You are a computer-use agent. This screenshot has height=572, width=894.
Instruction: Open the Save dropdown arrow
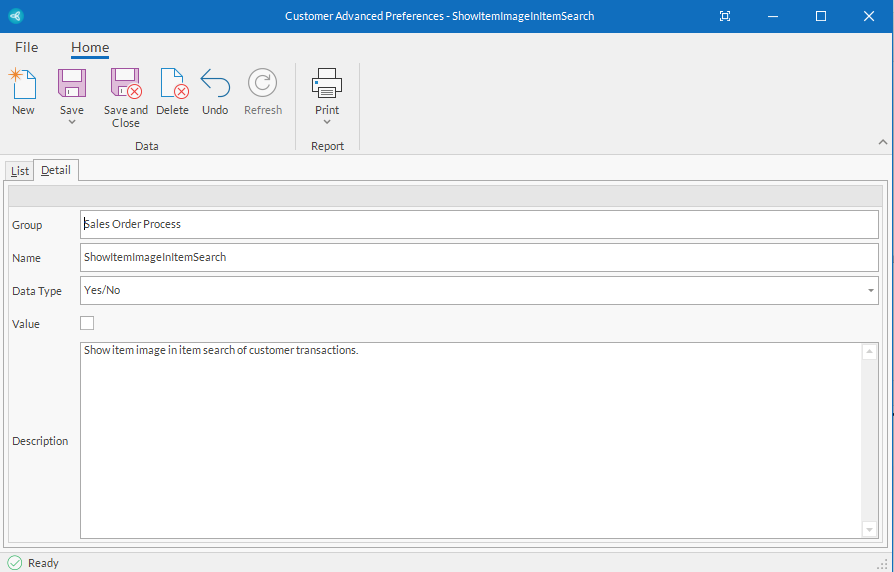click(72, 121)
